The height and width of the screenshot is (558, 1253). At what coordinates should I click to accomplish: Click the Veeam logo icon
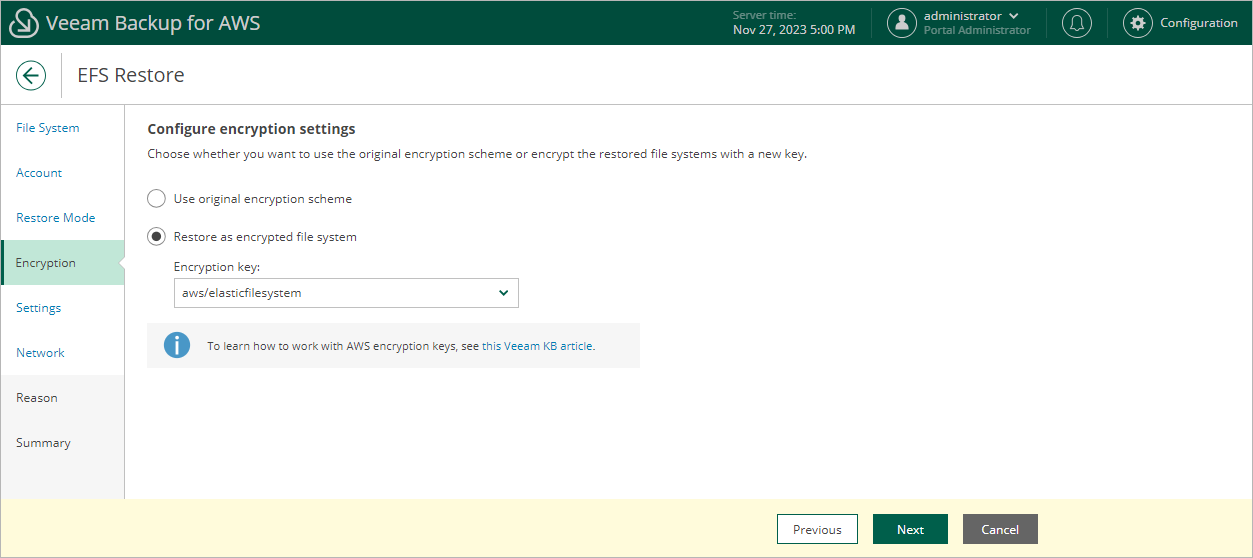(x=23, y=23)
